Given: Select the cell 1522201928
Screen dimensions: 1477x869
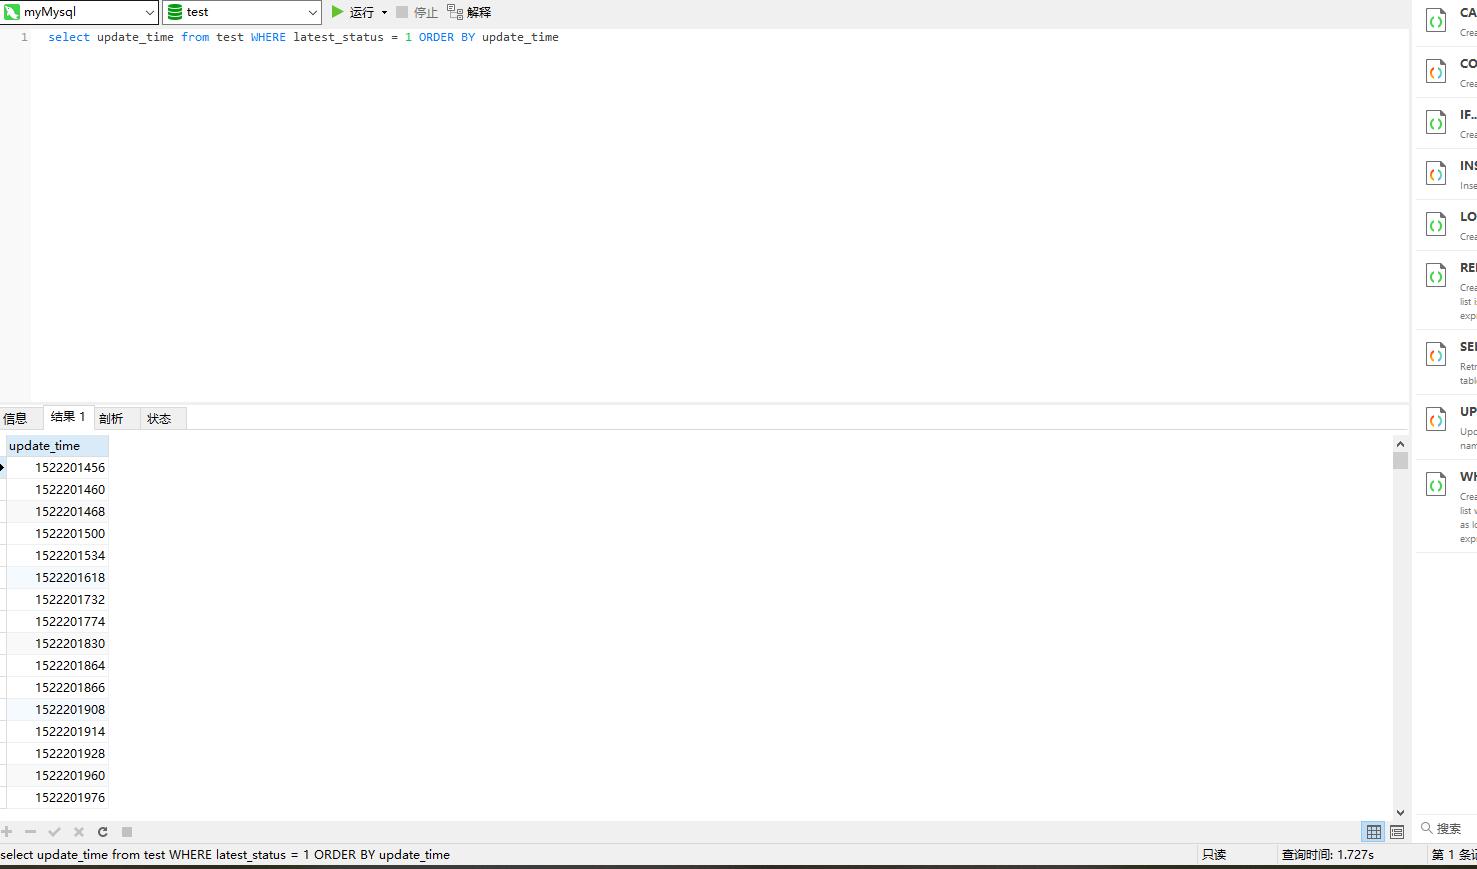Looking at the screenshot, I should [57, 754].
